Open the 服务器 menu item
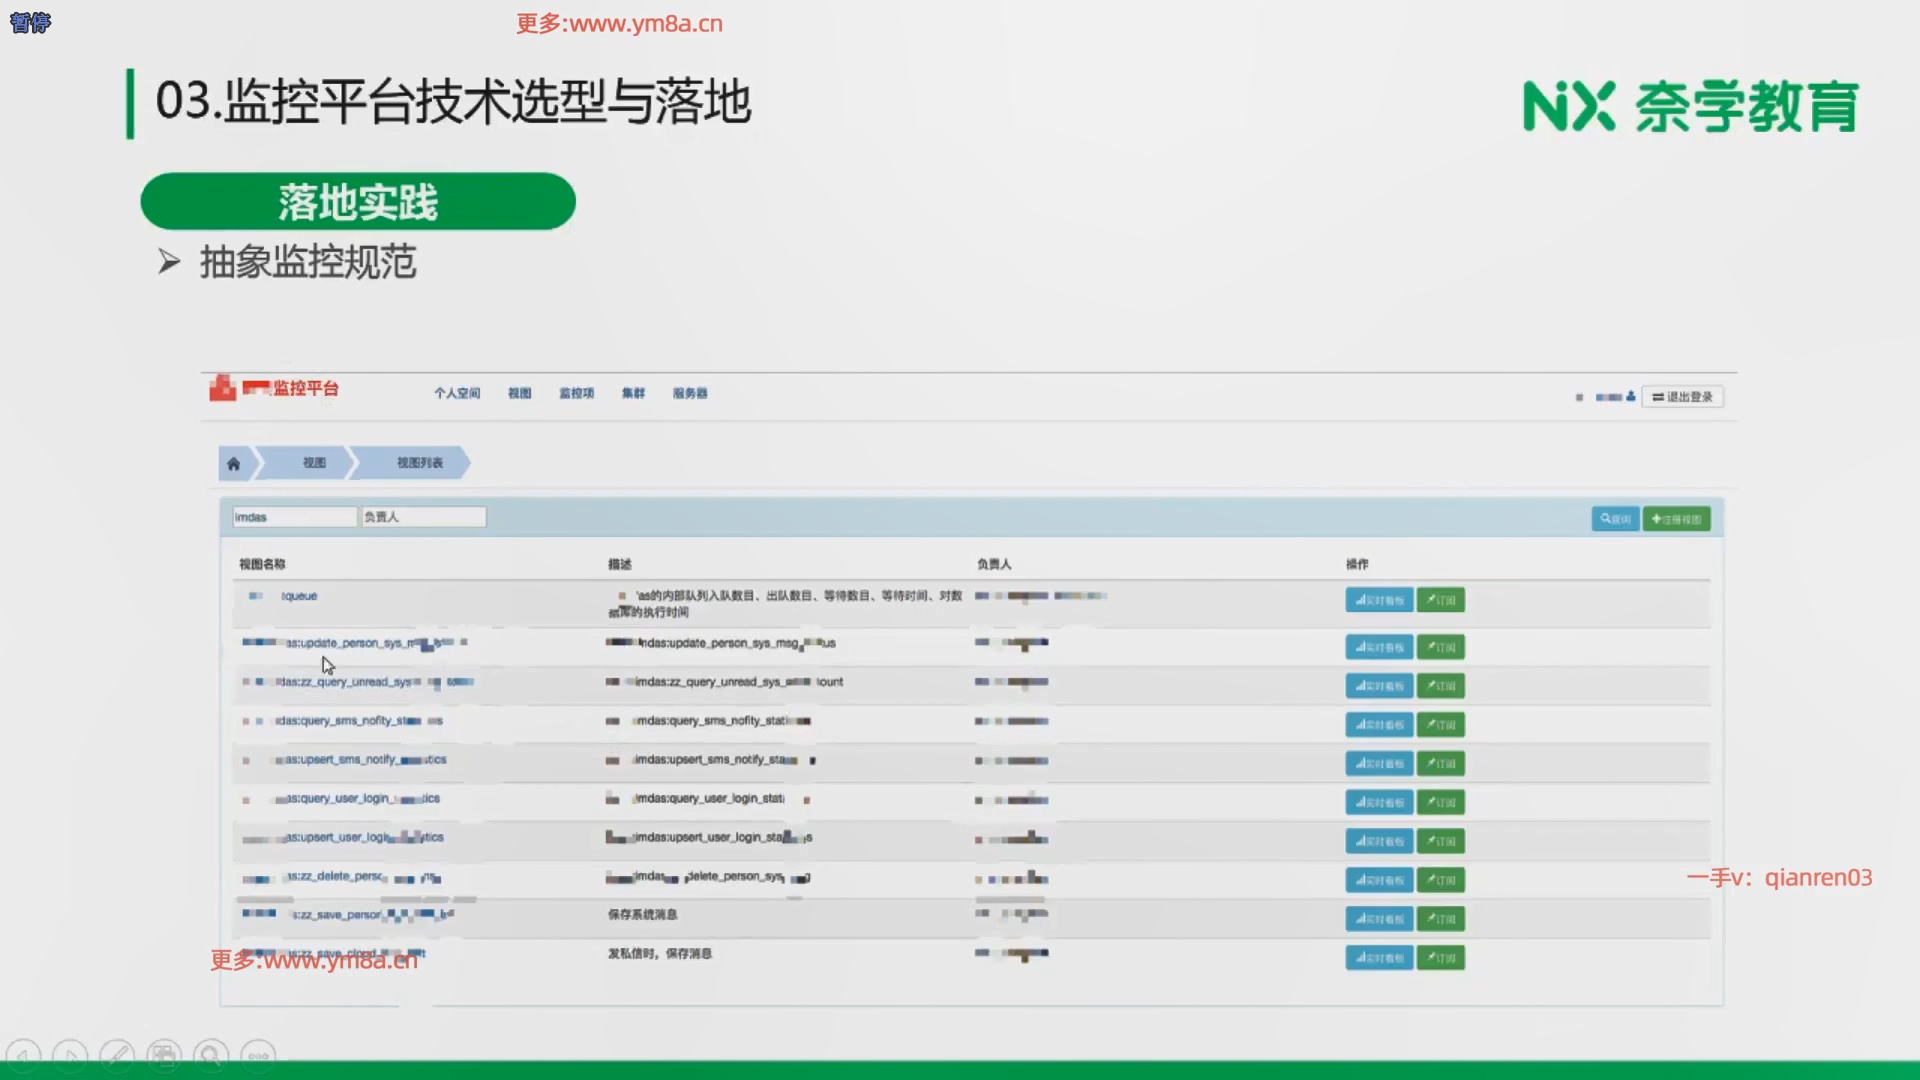Image resolution: width=1920 pixels, height=1080 pixels. point(690,393)
